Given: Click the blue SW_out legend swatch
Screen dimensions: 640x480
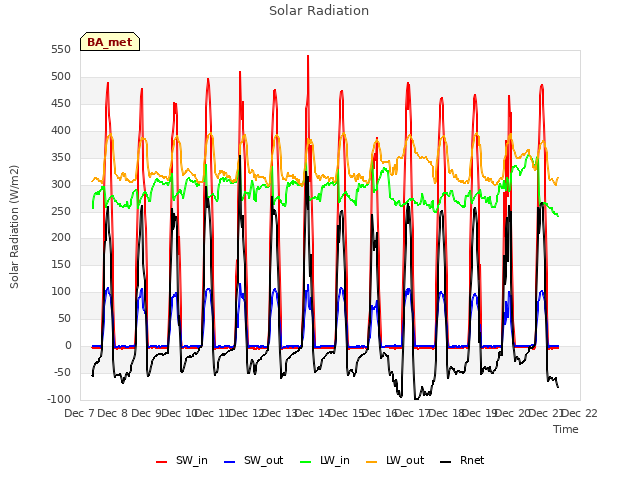Looking at the screenshot, I should click(x=230, y=462).
